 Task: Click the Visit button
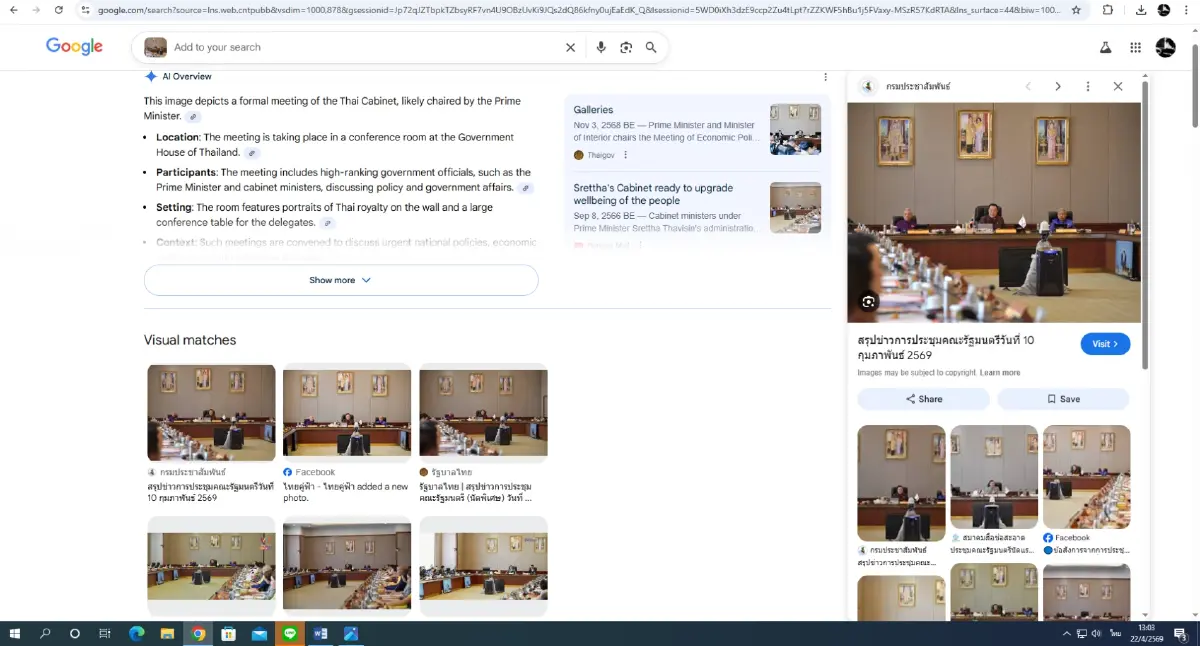(x=1105, y=344)
